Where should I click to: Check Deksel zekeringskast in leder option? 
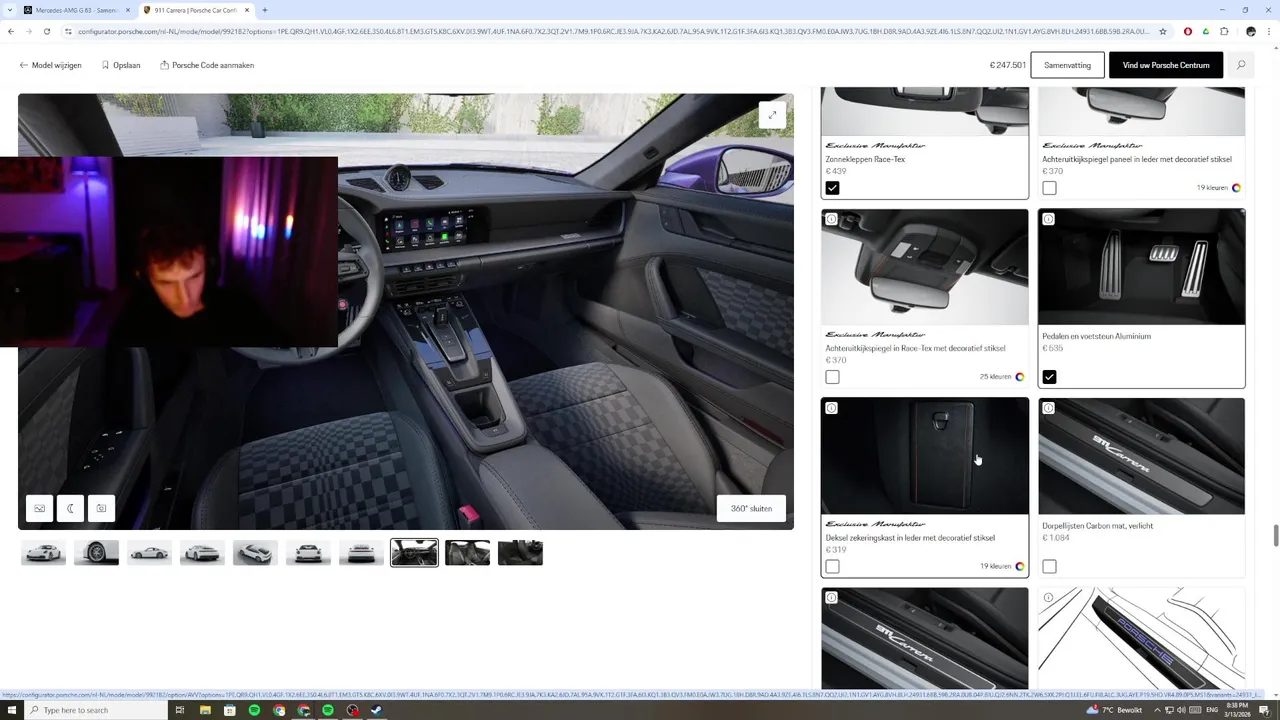[x=832, y=566]
